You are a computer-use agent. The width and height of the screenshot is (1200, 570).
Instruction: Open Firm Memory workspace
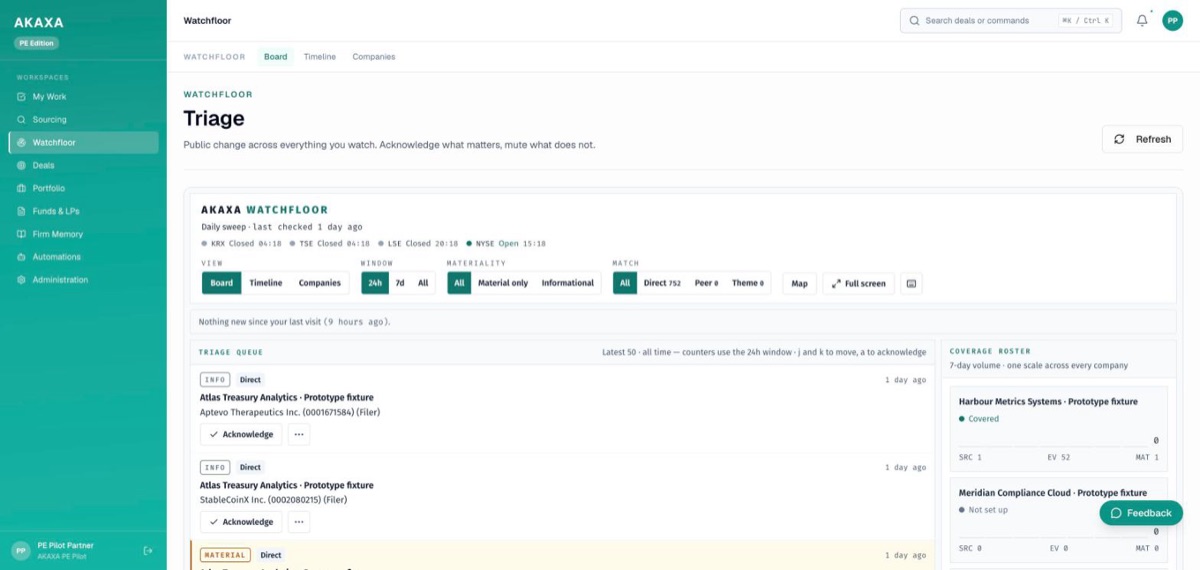pos(83,234)
